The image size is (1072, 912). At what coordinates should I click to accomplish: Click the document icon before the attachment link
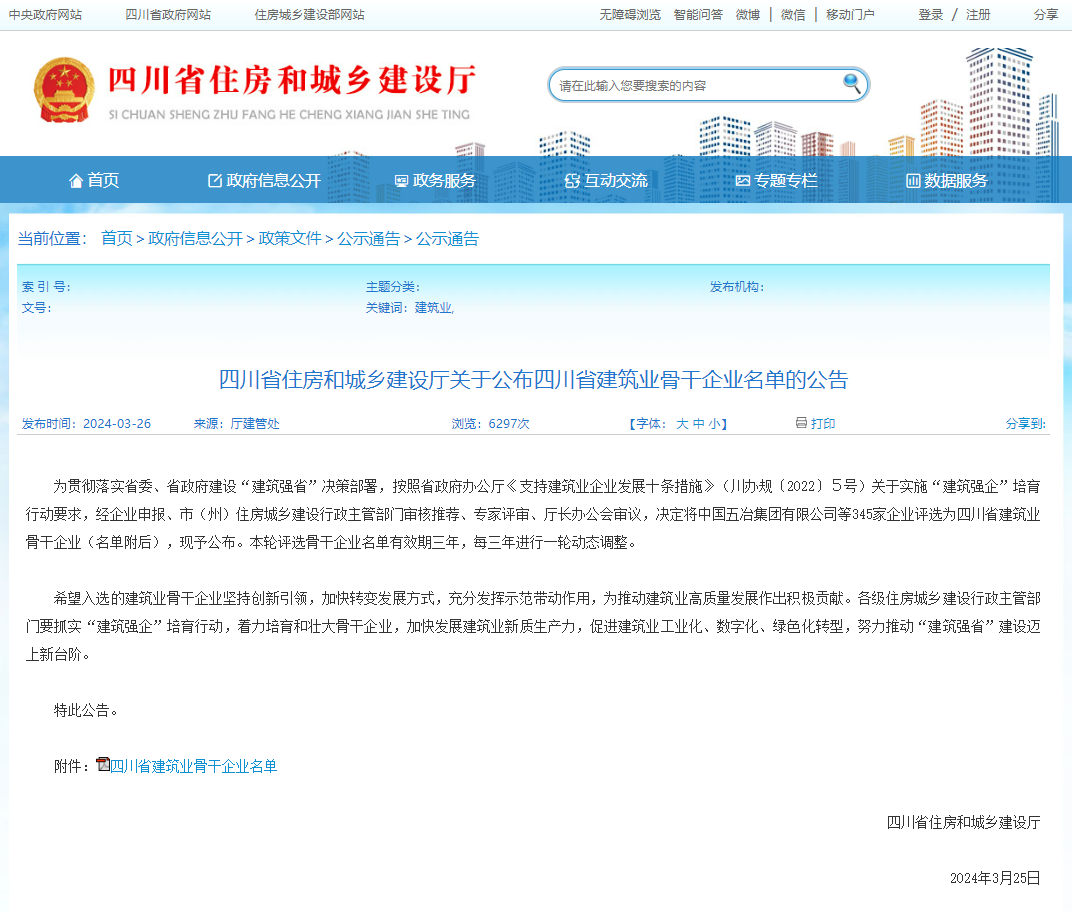[103, 764]
